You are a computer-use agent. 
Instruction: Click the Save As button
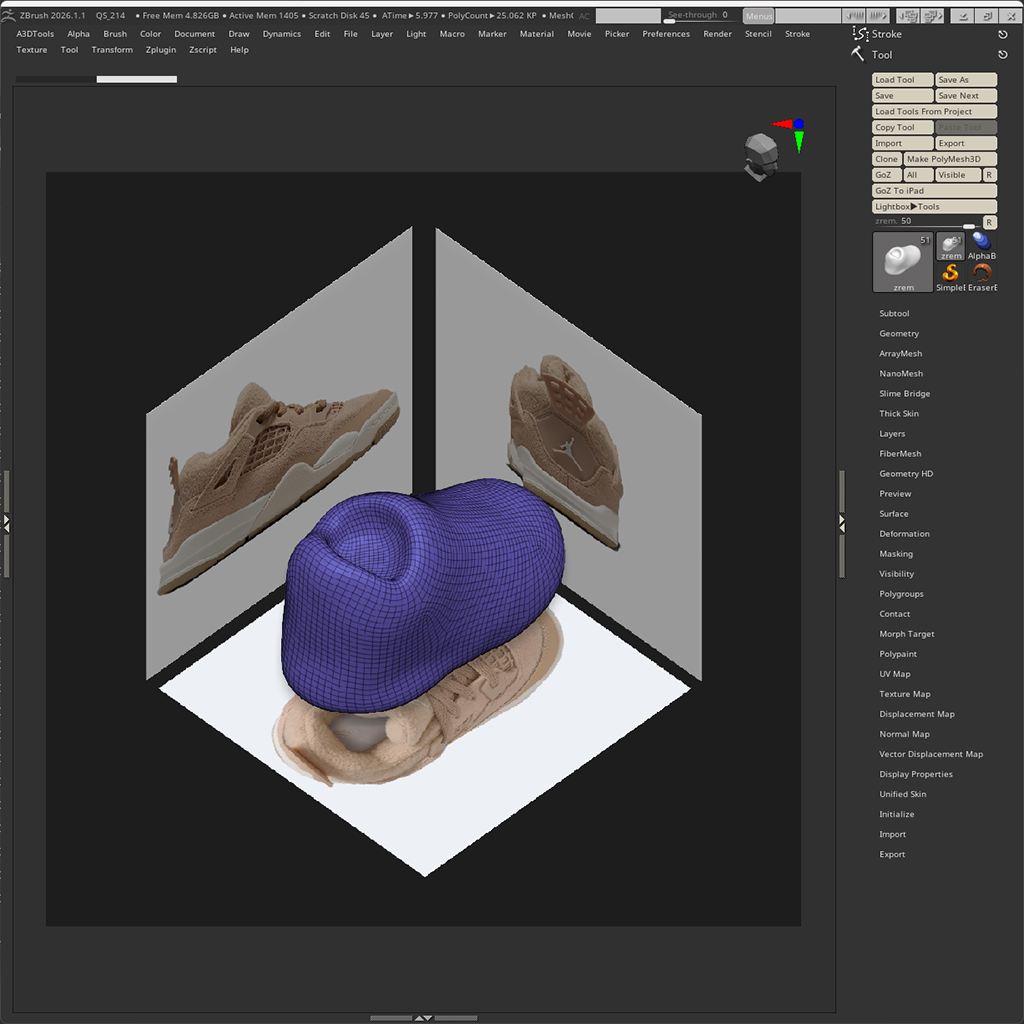(966, 80)
